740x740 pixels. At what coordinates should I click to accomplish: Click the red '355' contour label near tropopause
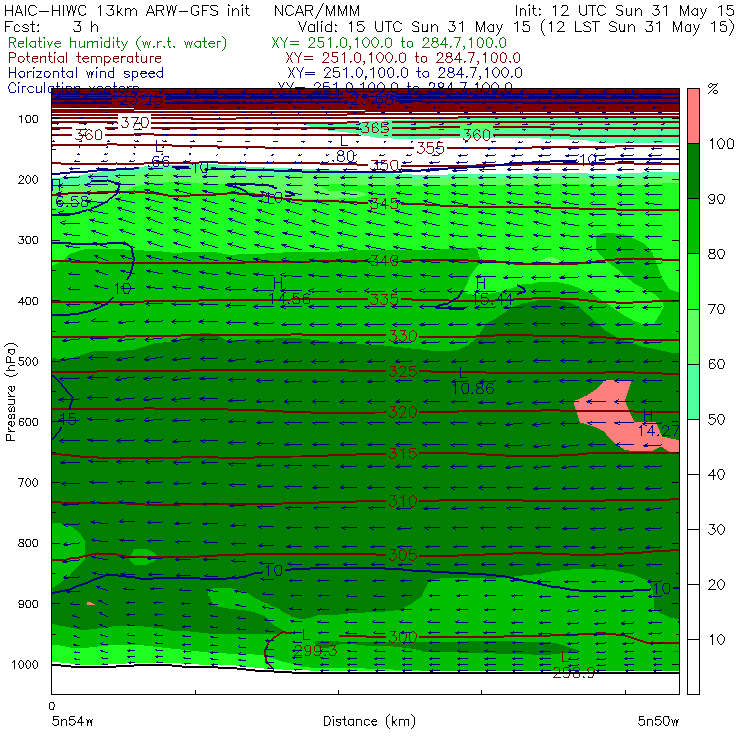430,148
